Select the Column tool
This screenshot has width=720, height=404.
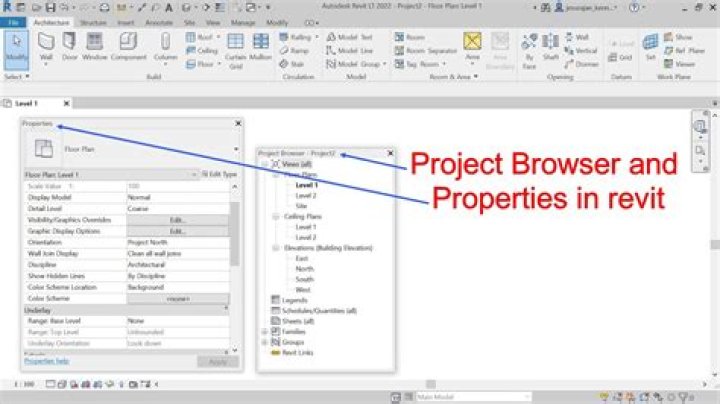point(165,47)
